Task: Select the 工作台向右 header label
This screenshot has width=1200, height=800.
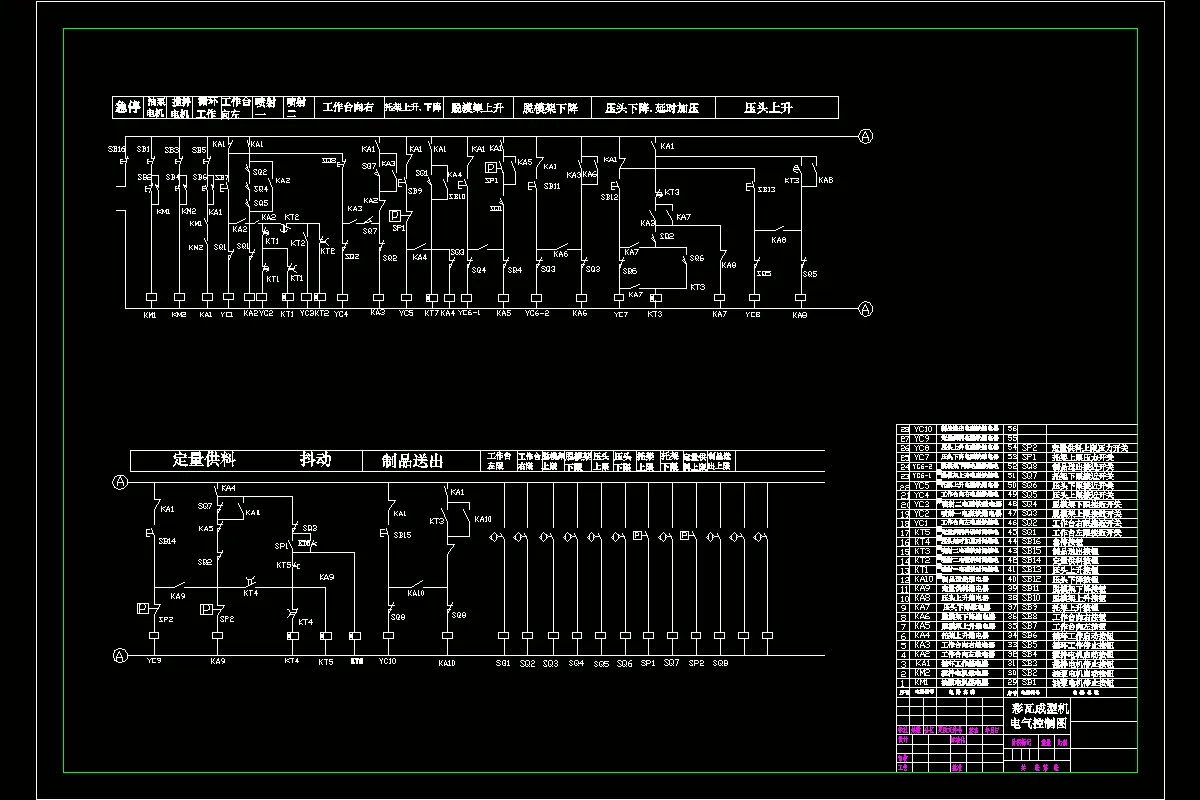Action: tap(348, 107)
